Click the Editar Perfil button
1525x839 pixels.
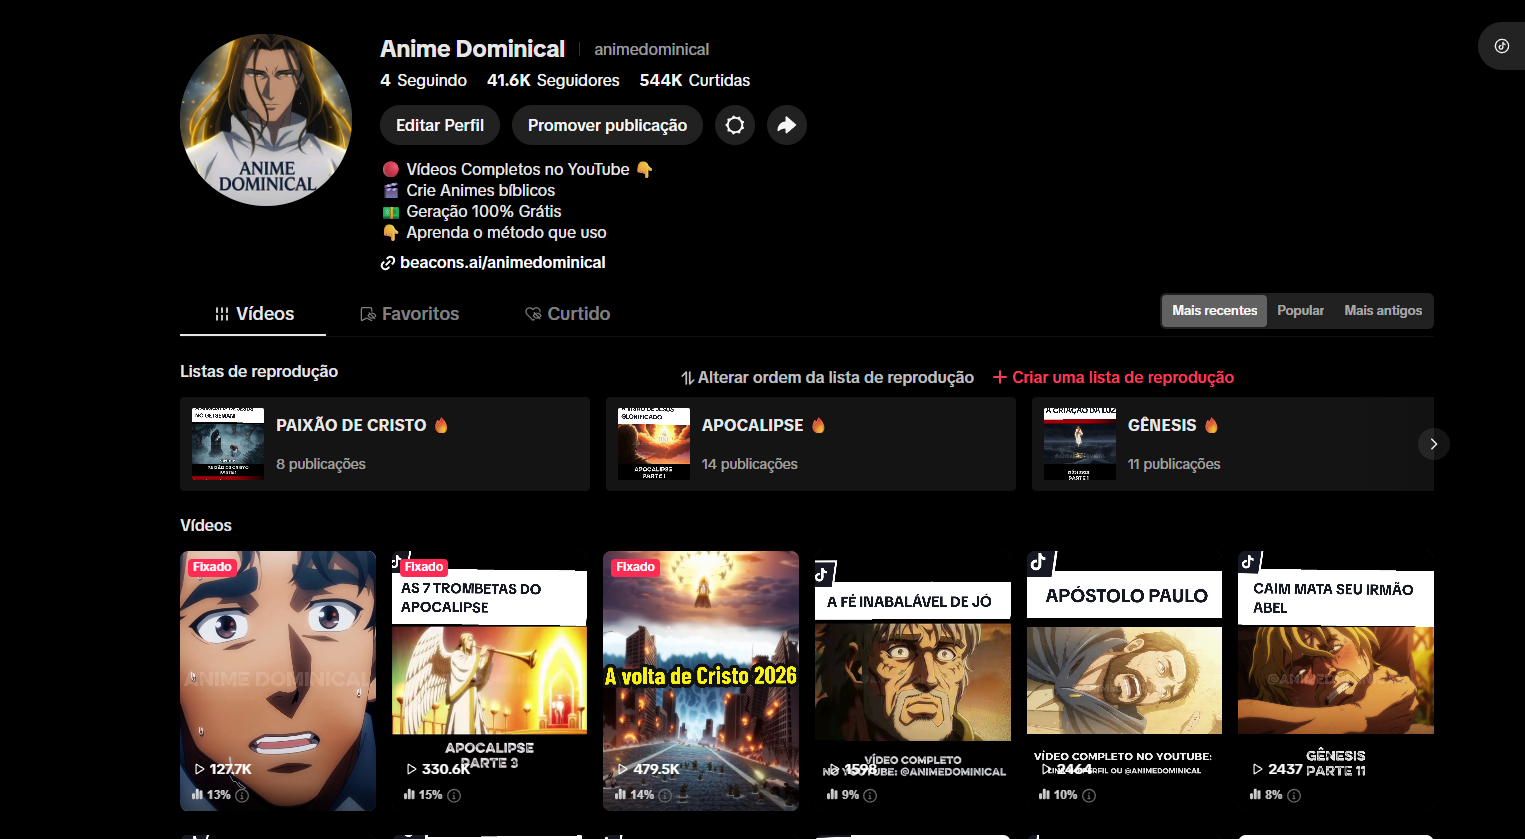click(x=440, y=125)
